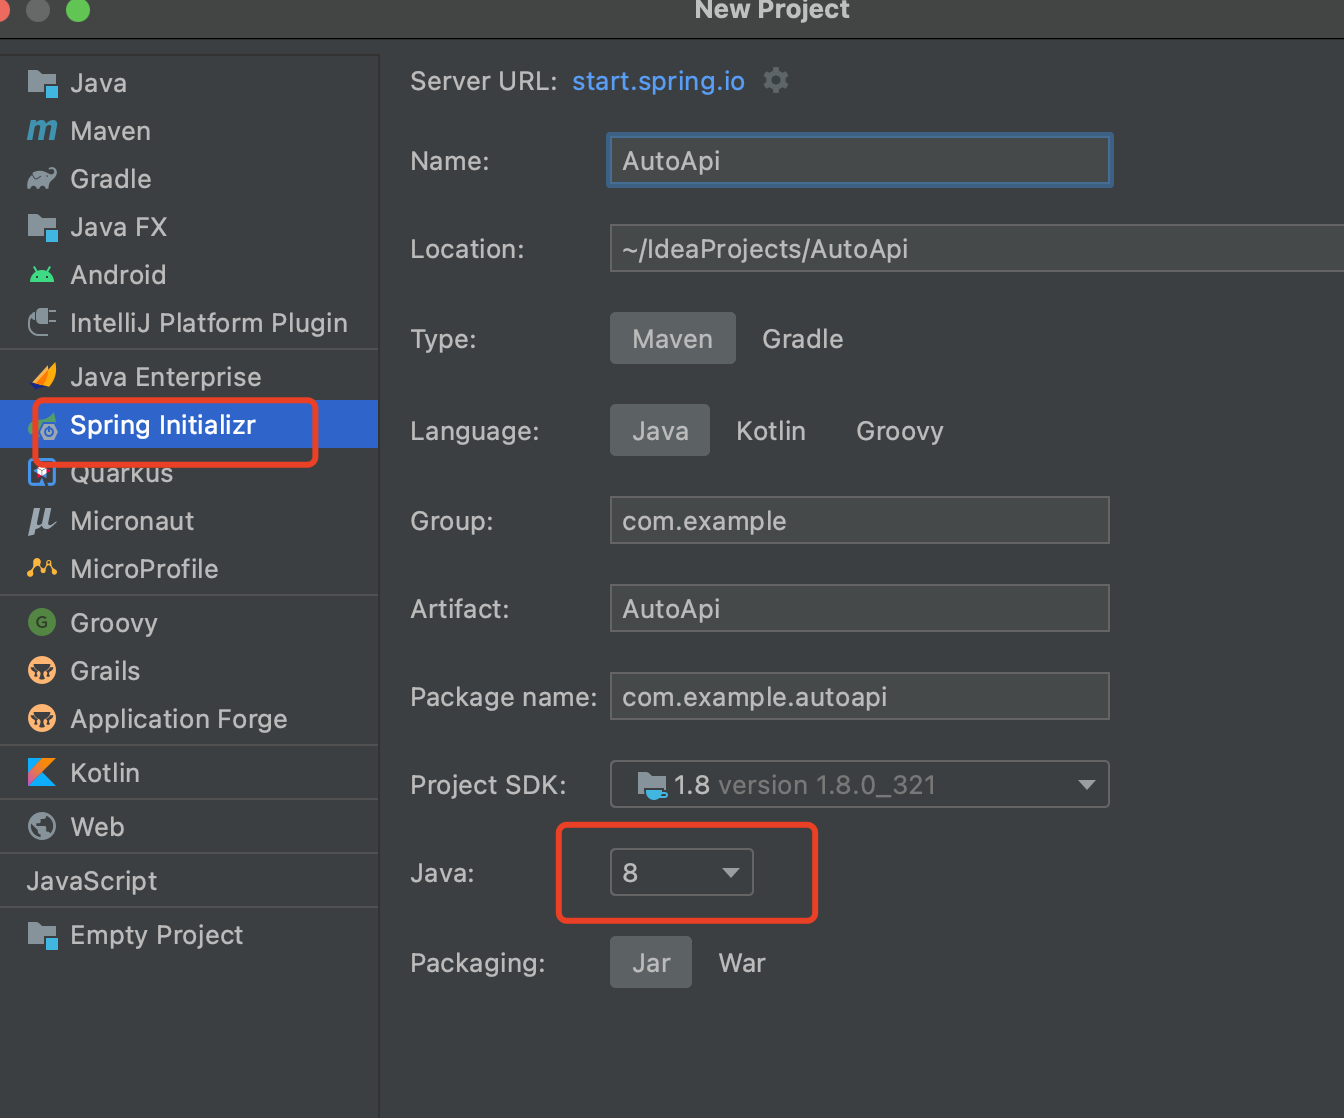Screen dimensions: 1344x1118
Task: Select Jar packaging
Action: [x=651, y=962]
